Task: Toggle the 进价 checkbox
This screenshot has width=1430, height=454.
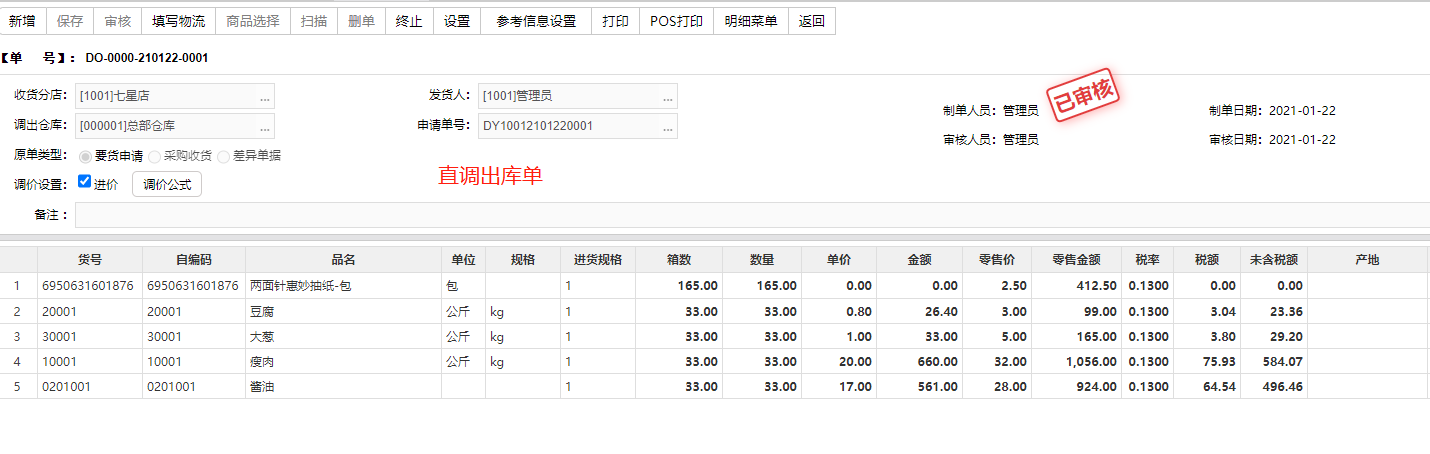Action: coord(85,182)
